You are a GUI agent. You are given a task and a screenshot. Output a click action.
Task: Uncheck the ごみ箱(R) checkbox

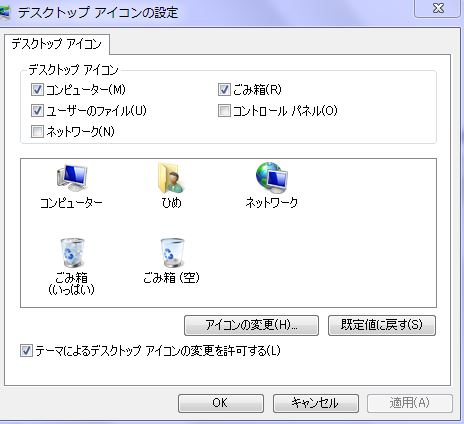(x=224, y=90)
